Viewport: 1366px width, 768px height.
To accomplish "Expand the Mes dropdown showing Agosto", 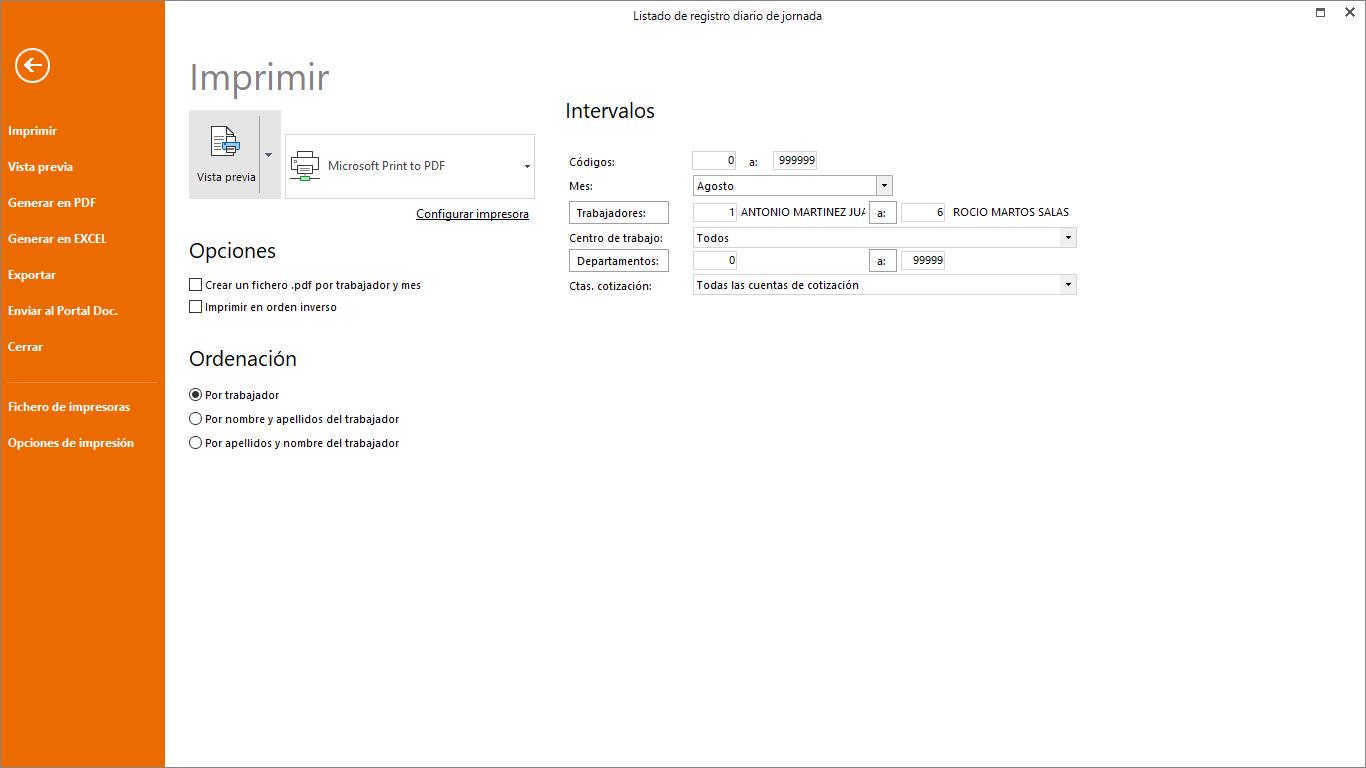I will coord(884,186).
